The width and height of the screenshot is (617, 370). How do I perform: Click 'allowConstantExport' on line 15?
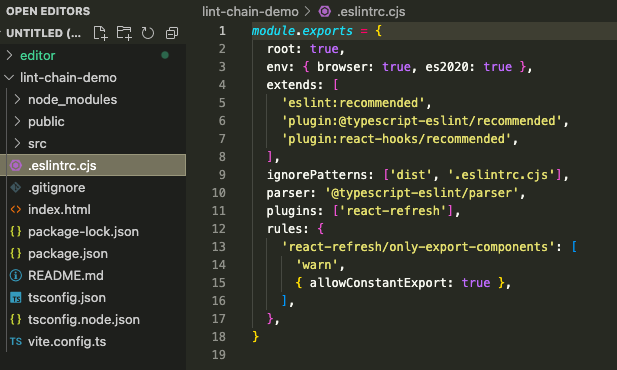coord(378,283)
